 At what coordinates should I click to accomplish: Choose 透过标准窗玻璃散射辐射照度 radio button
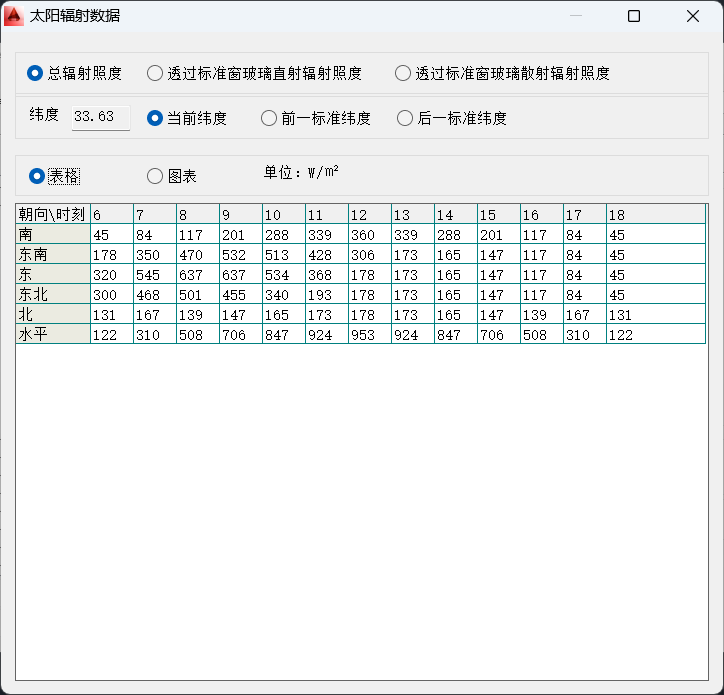point(403,73)
